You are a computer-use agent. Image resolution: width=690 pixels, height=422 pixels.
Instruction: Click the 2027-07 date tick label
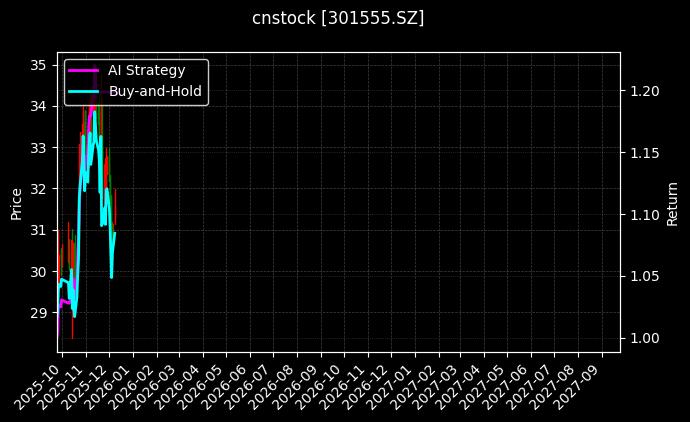tap(531, 388)
